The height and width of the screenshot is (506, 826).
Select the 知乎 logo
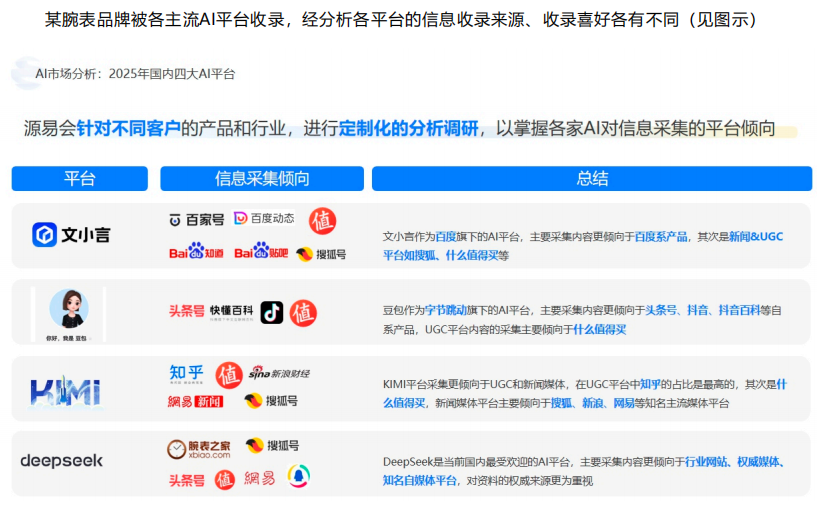coord(186,374)
